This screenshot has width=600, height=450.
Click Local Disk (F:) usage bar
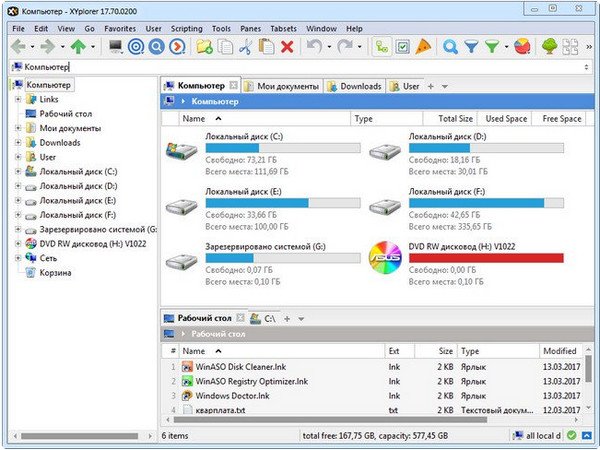coord(486,203)
